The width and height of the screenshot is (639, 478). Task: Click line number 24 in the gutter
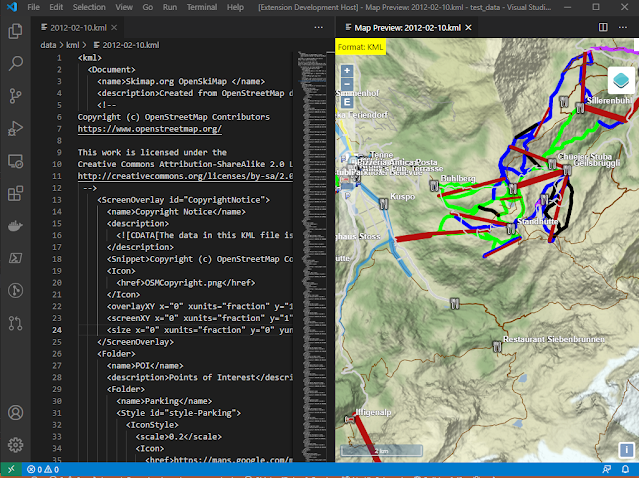click(57, 330)
